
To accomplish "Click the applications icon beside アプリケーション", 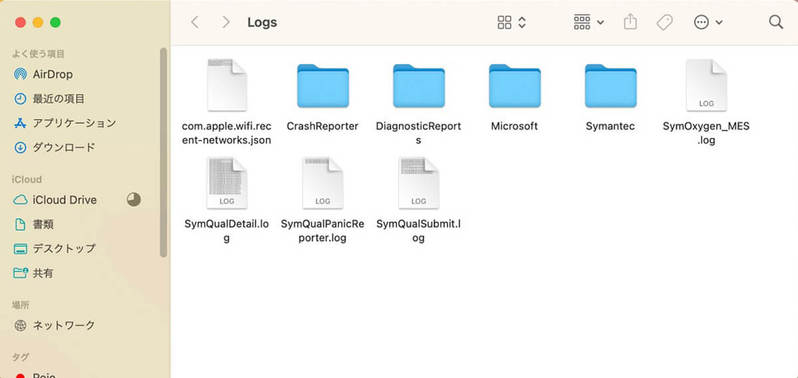I will click(20, 123).
